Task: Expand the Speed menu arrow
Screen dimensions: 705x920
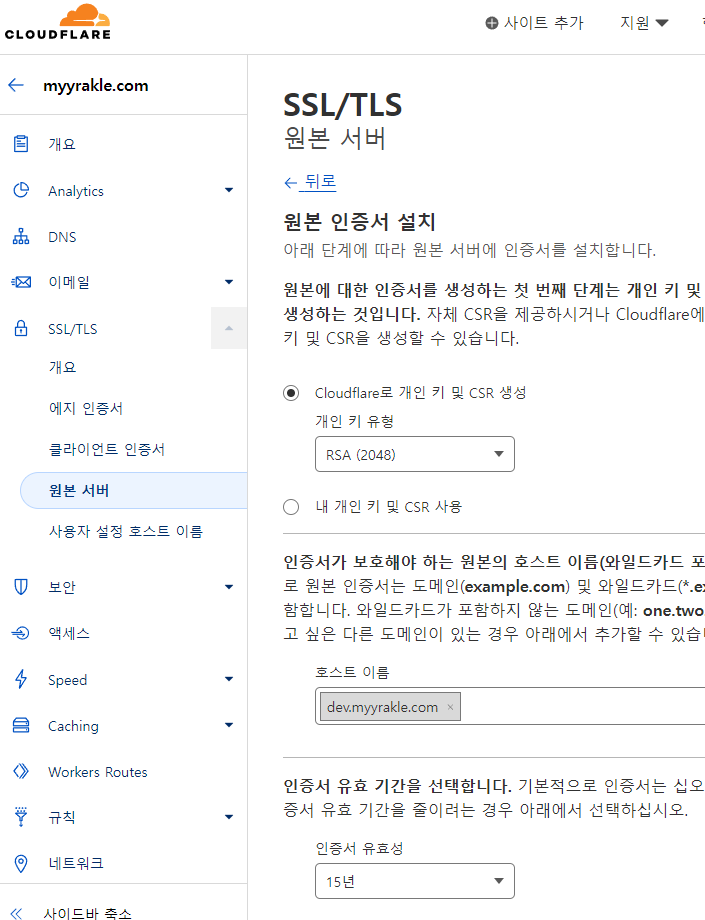Action: pyautogui.click(x=229, y=679)
